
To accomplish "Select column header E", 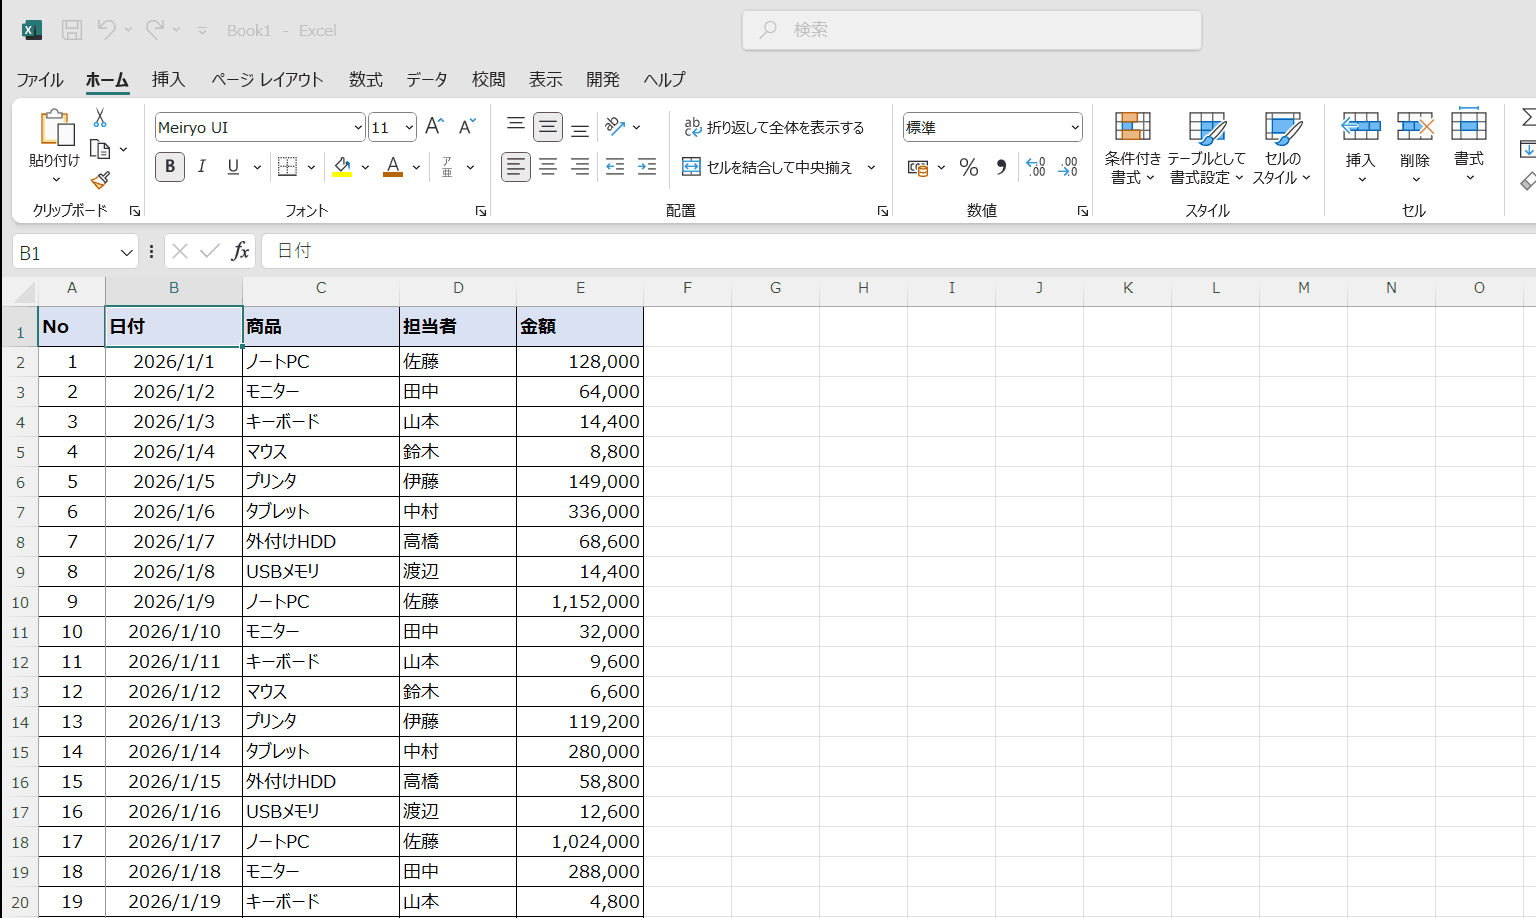I will [x=580, y=288].
